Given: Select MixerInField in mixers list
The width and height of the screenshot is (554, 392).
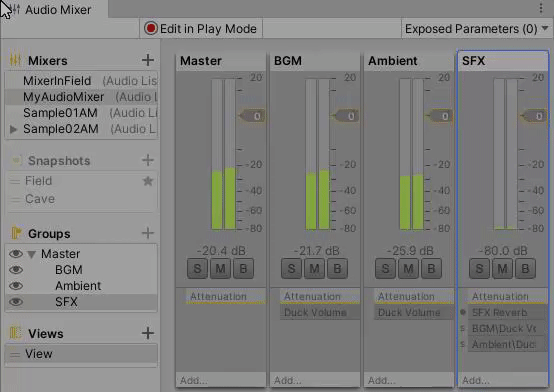Looking at the screenshot, I should (x=82, y=81).
